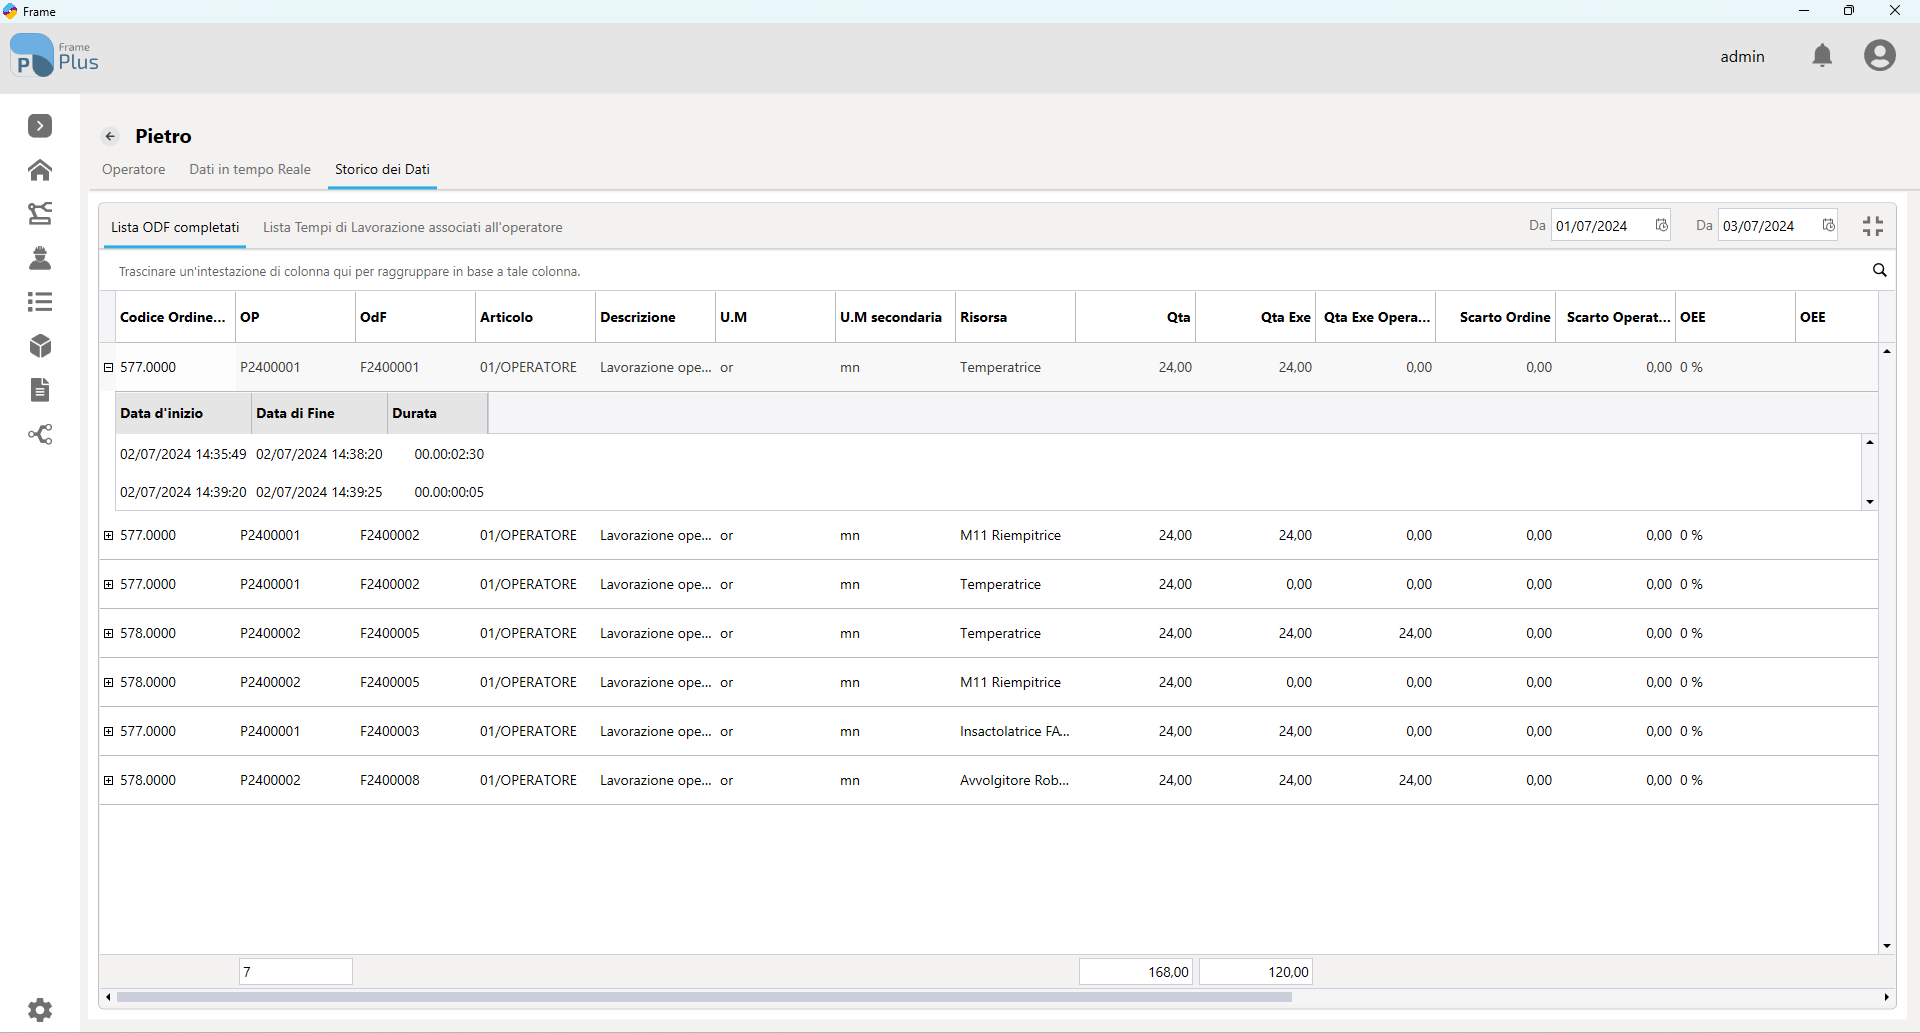The image size is (1920, 1033).
Task: Sort by the Articolo column header
Action: tap(536, 317)
